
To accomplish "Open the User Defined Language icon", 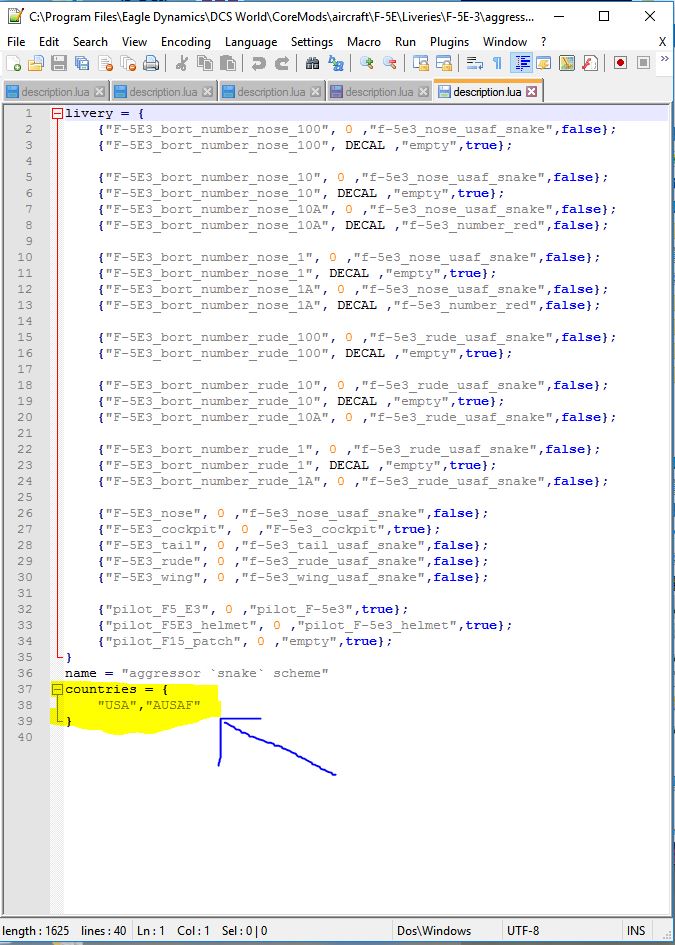I will click(x=544, y=63).
